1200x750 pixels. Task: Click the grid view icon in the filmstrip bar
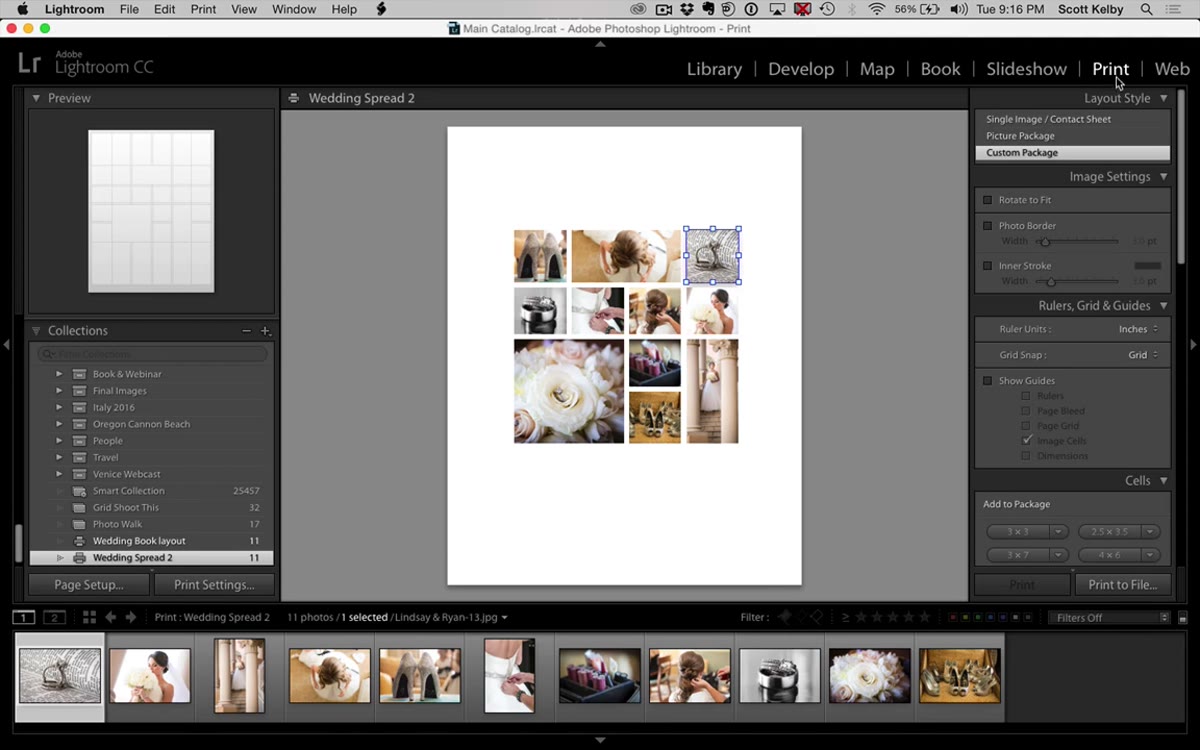(x=89, y=617)
